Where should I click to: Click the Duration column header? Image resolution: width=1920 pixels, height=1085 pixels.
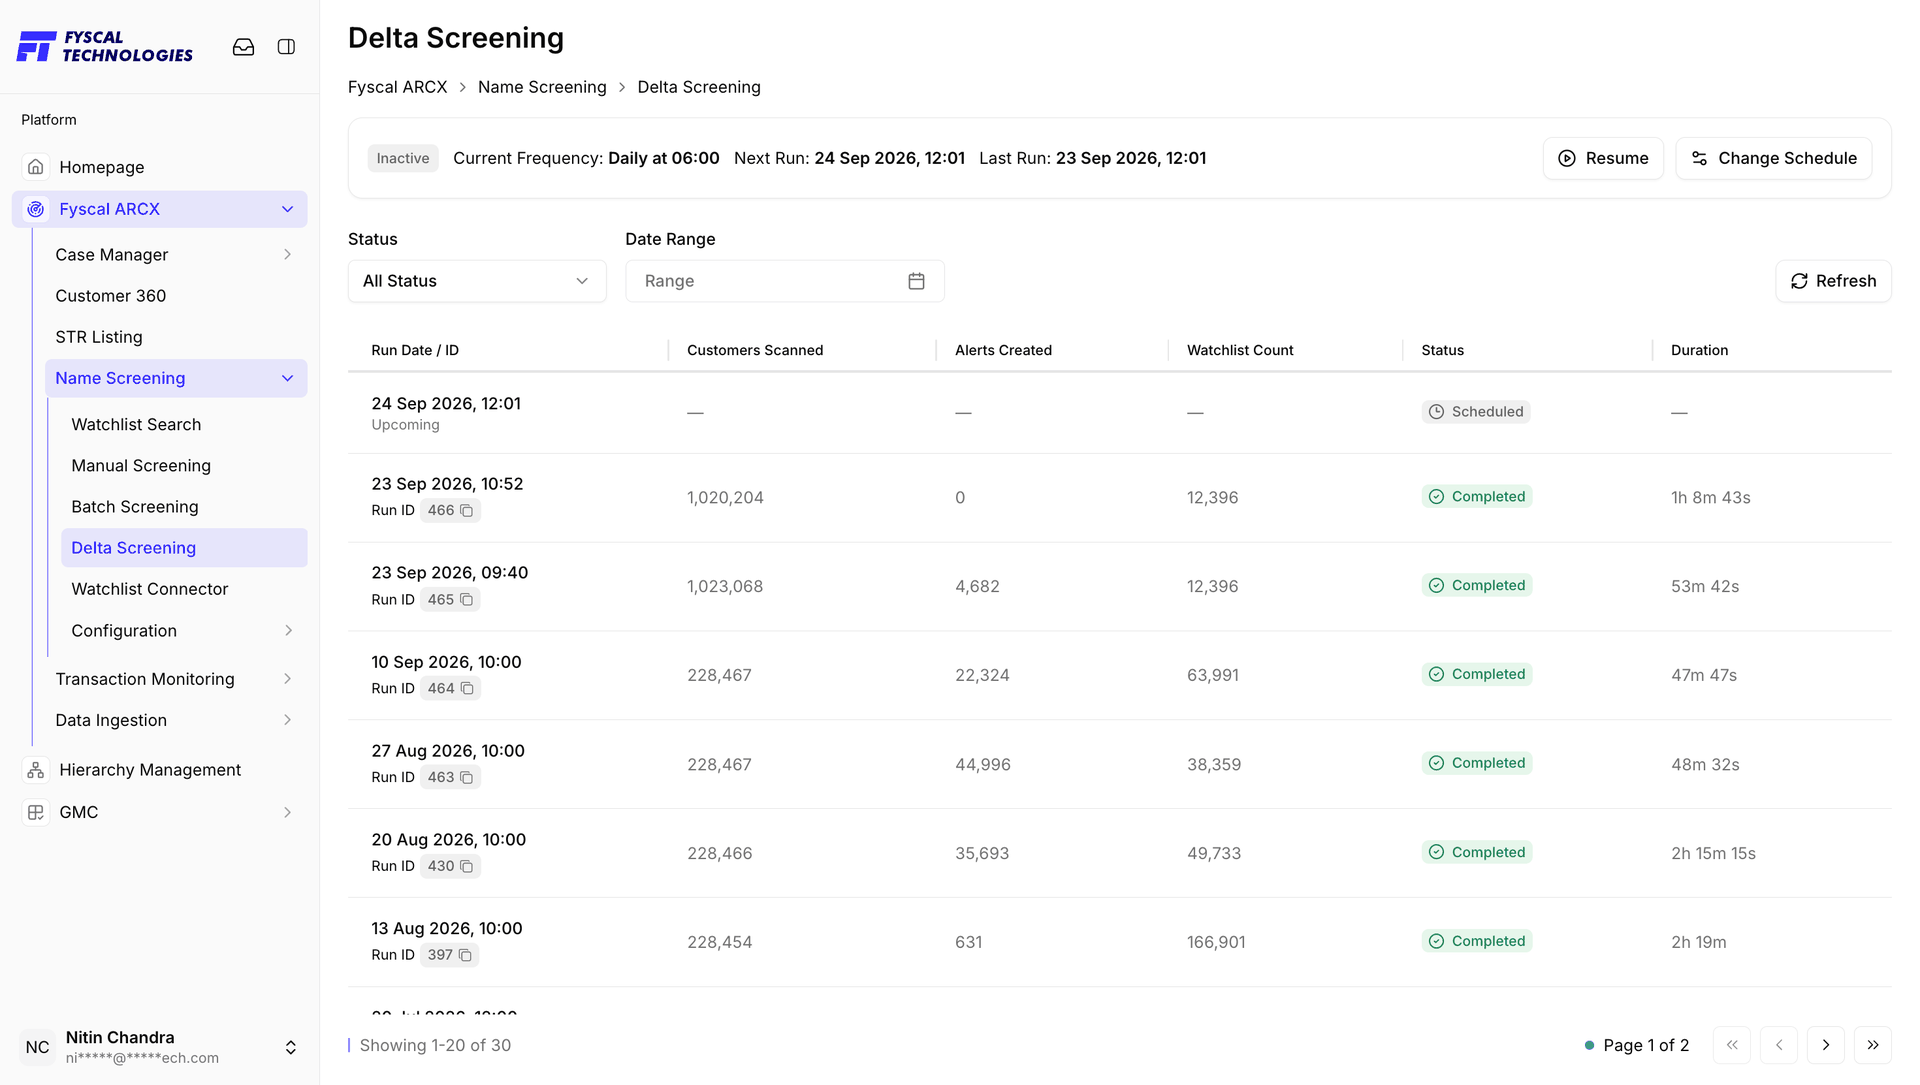point(1699,350)
